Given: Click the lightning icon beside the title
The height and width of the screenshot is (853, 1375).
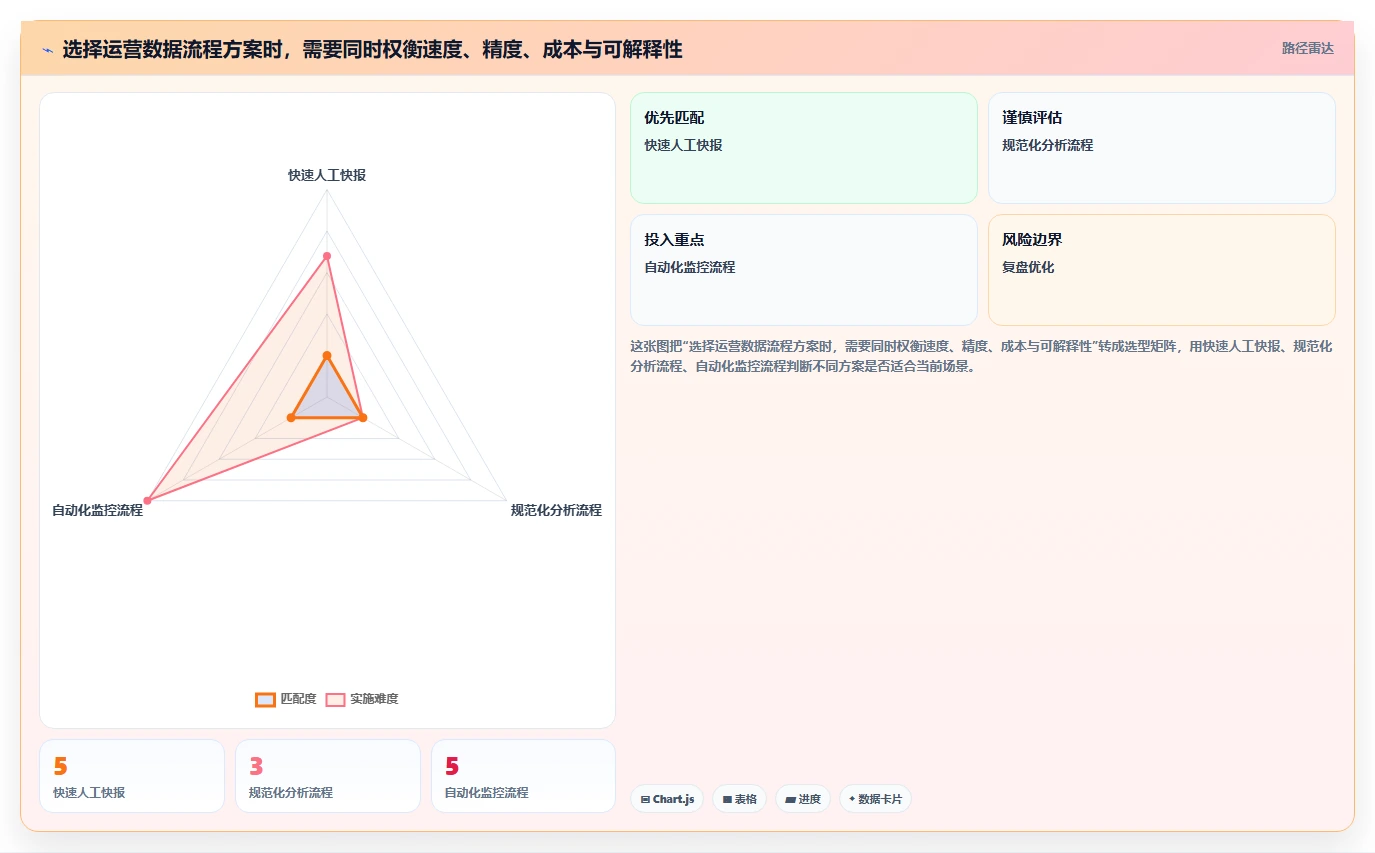Looking at the screenshot, I should click(x=47, y=50).
